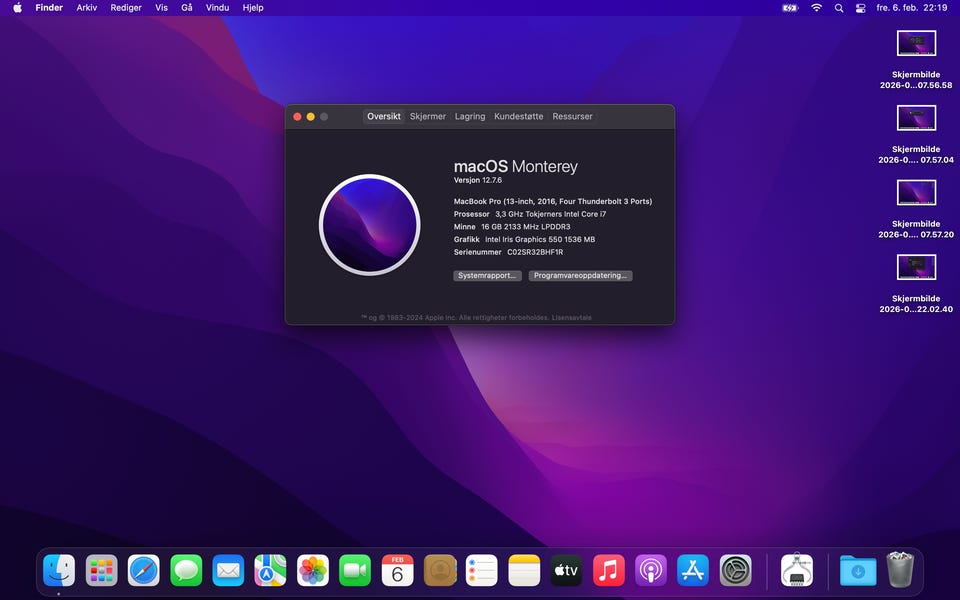The height and width of the screenshot is (600, 960).
Task: Toggle the Control Center in the menu bar
Action: click(x=860, y=8)
